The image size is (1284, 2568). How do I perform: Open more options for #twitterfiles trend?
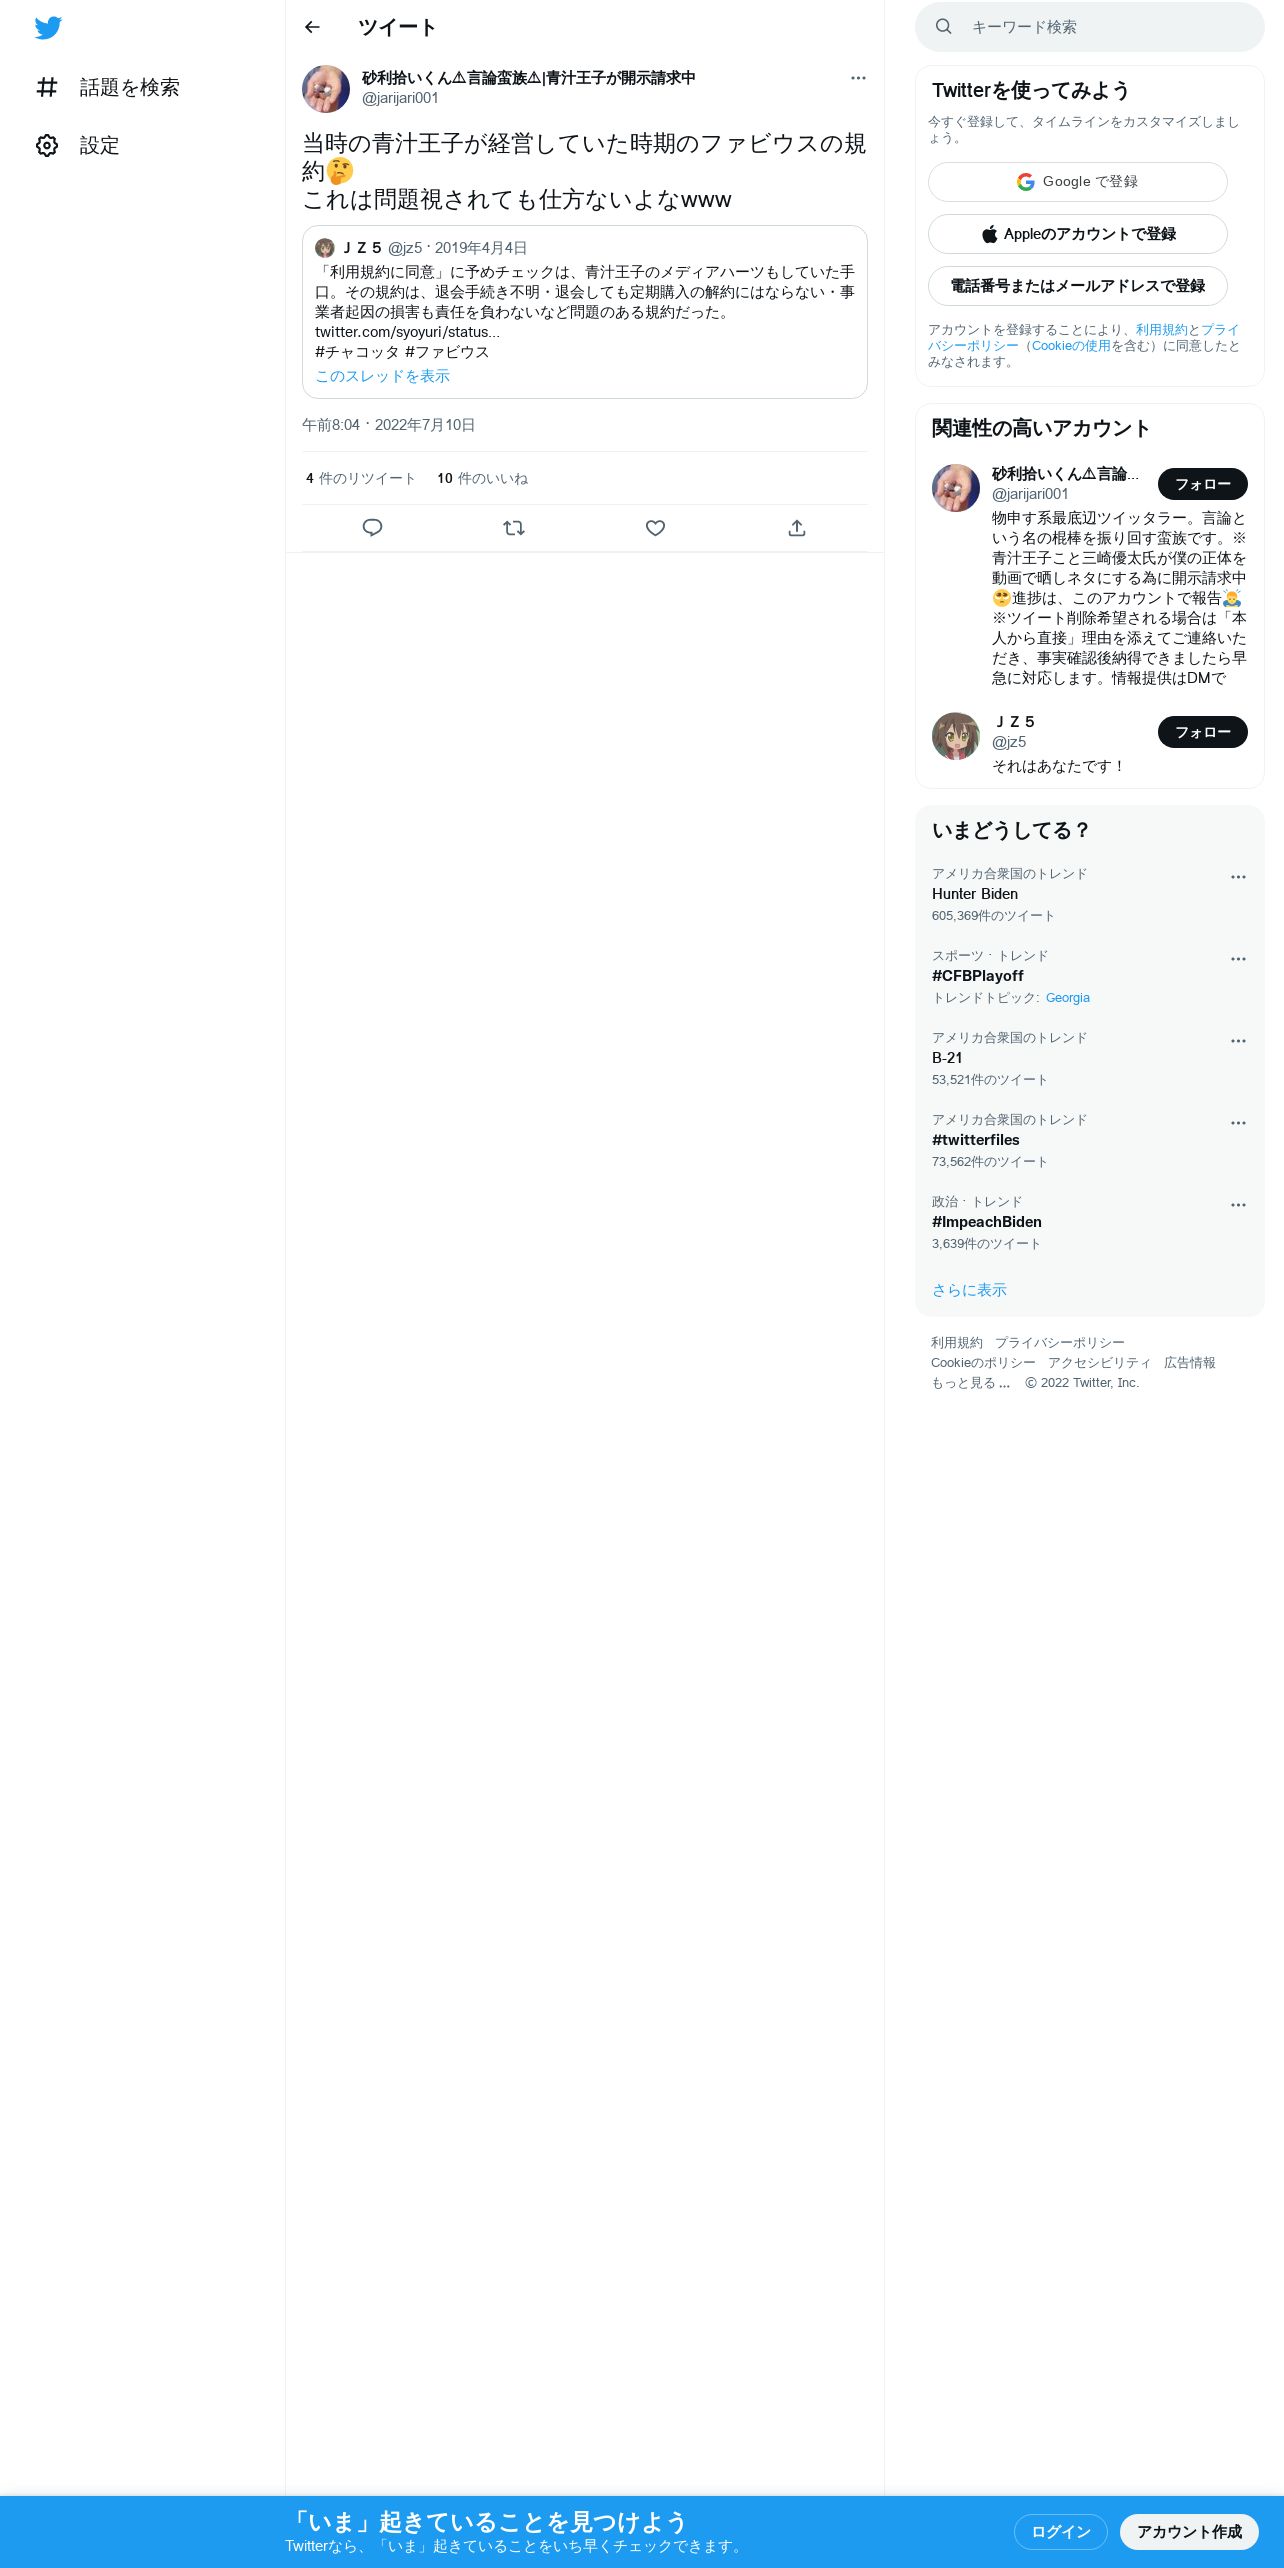click(1238, 1123)
